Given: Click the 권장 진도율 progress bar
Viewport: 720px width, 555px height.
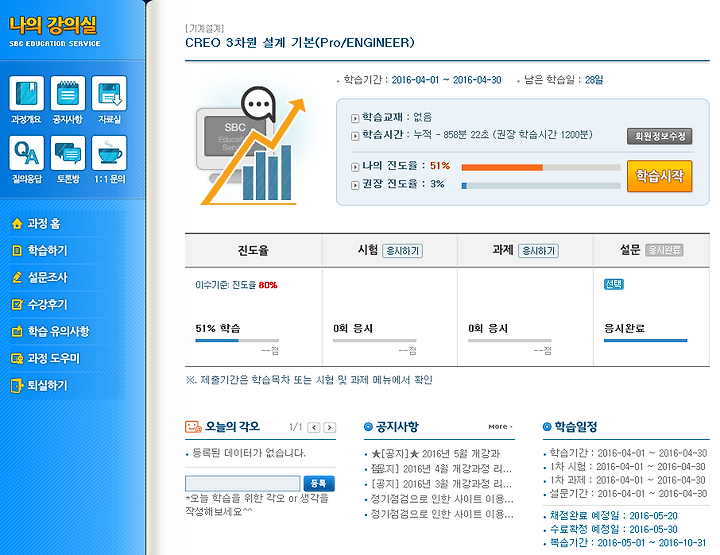Looking at the screenshot, I should click(x=541, y=186).
